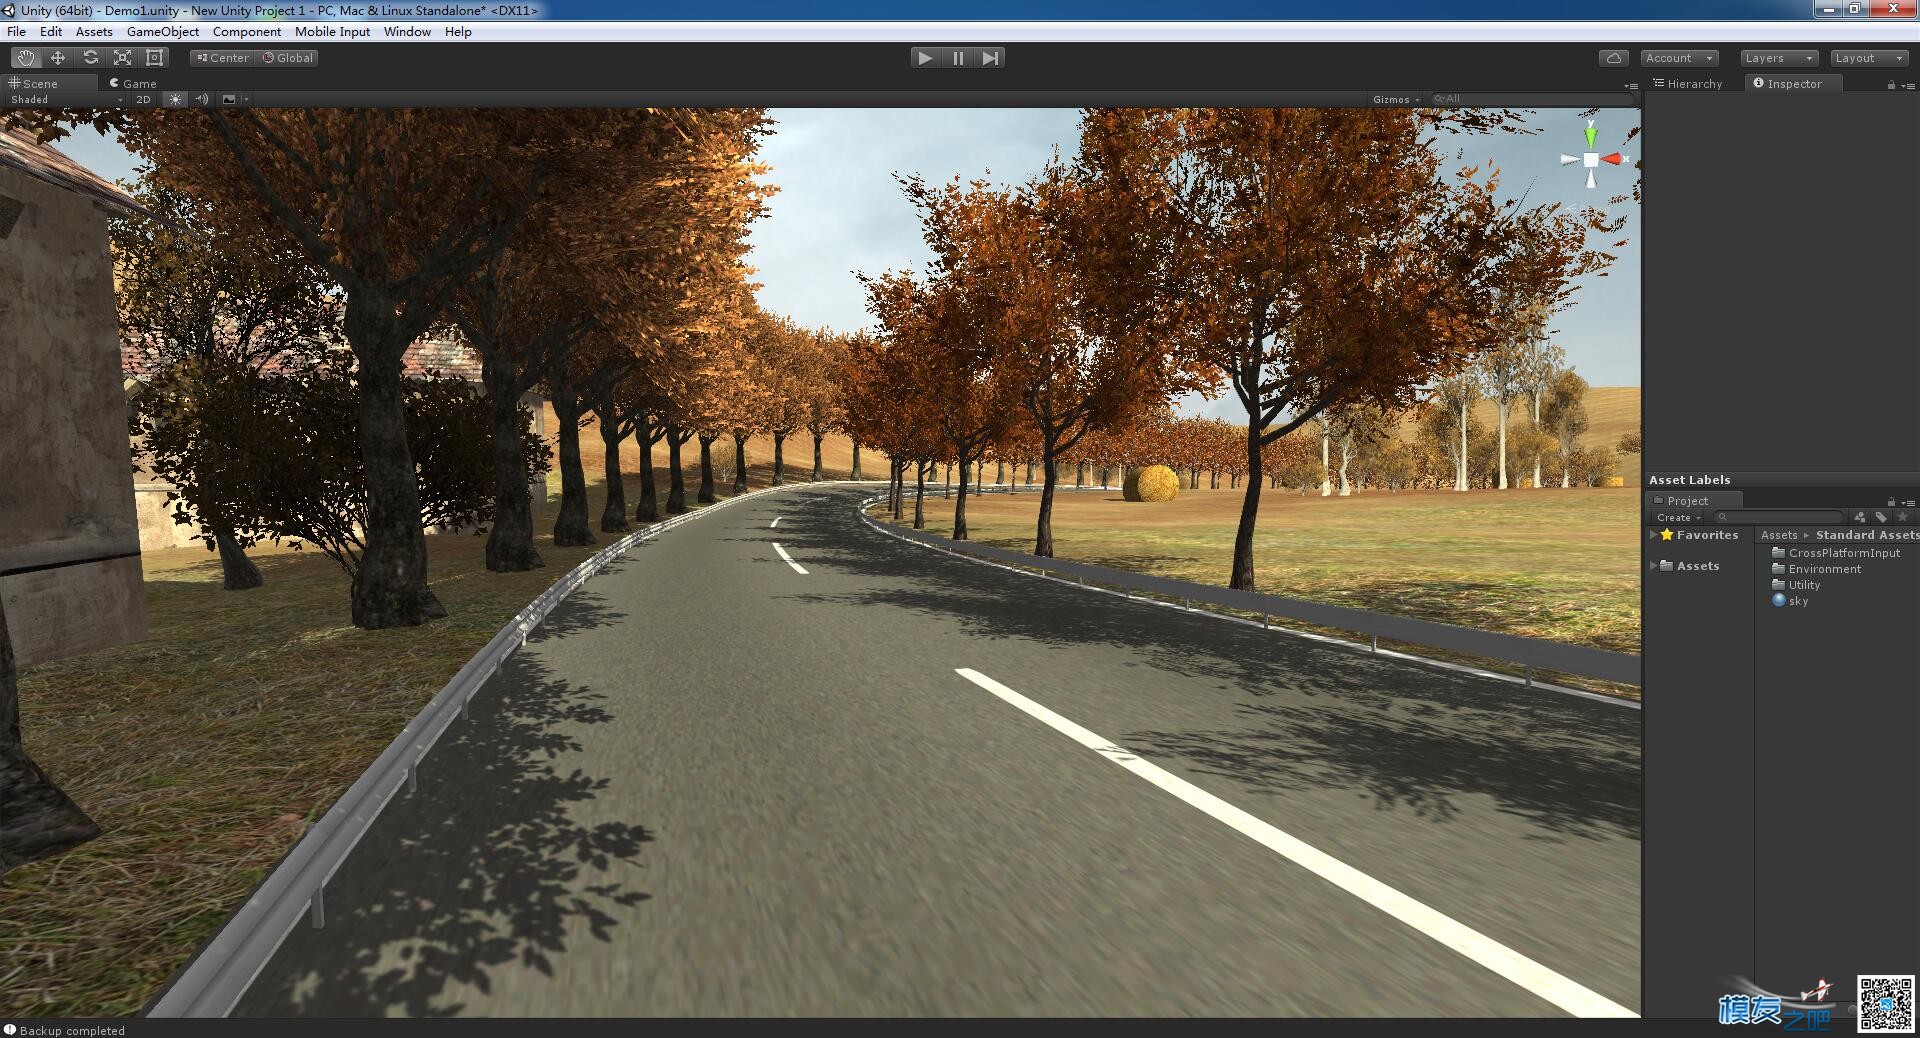Viewport: 1920px width, 1038px height.
Task: Expand the Assets folder arrow
Action: (x=1653, y=566)
